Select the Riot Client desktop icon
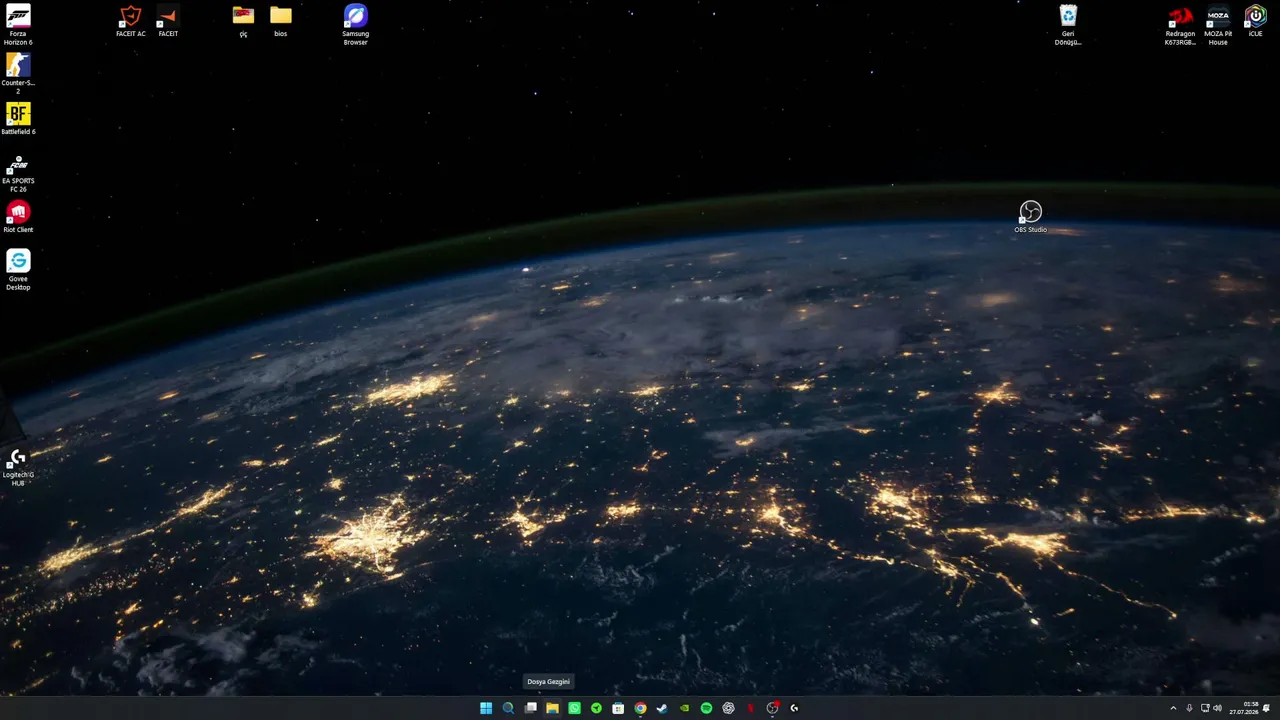 (18, 216)
